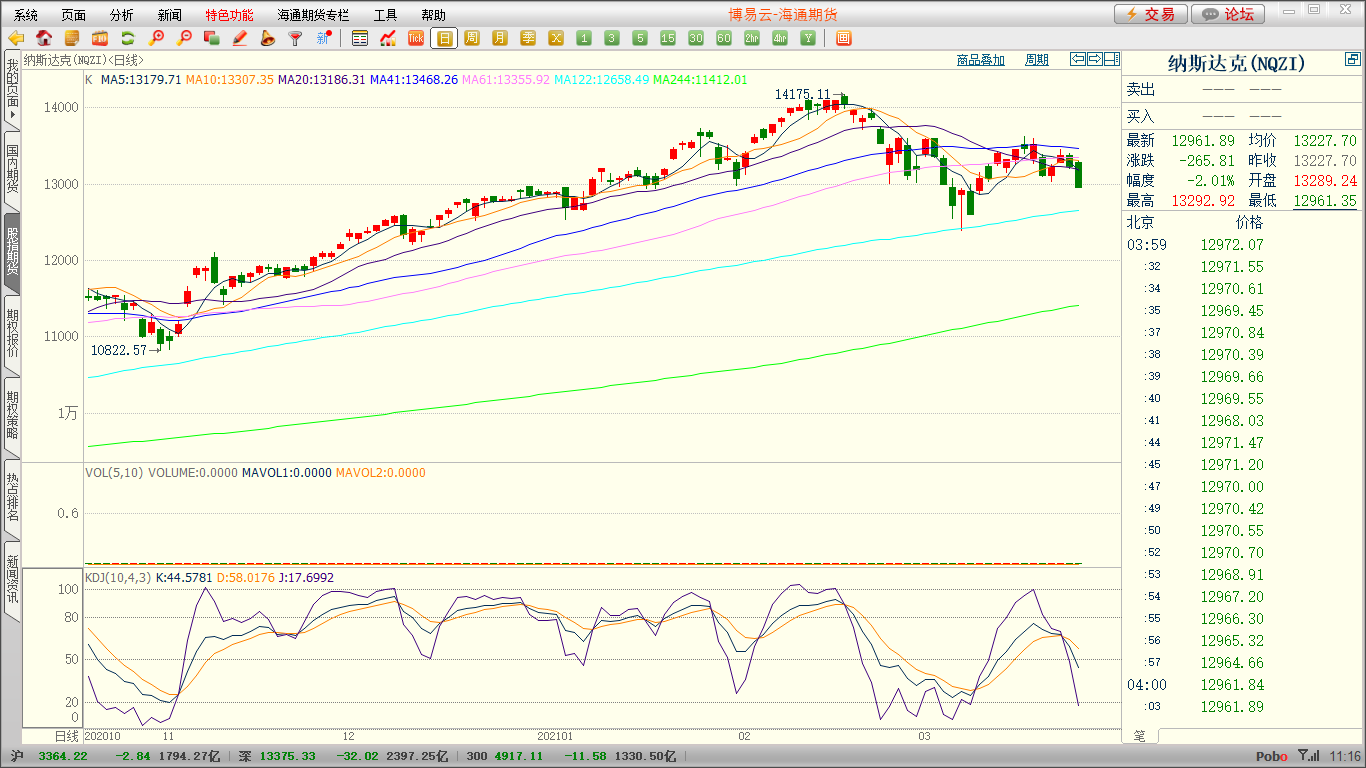The height and width of the screenshot is (768, 1366).
Task: Click the green refresh arrows icon
Action: [x=128, y=38]
